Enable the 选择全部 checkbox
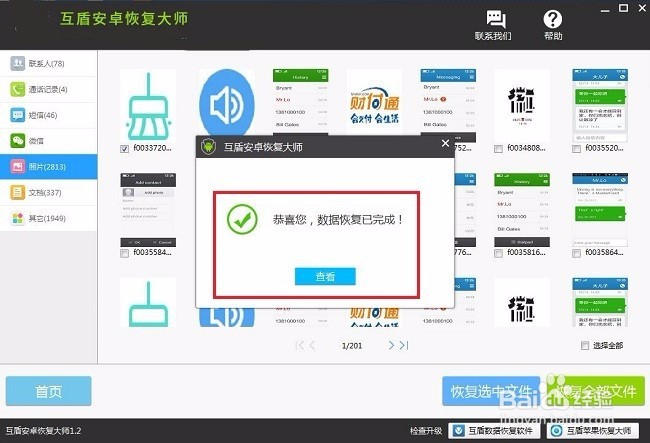This screenshot has height=443, width=650. [x=585, y=346]
